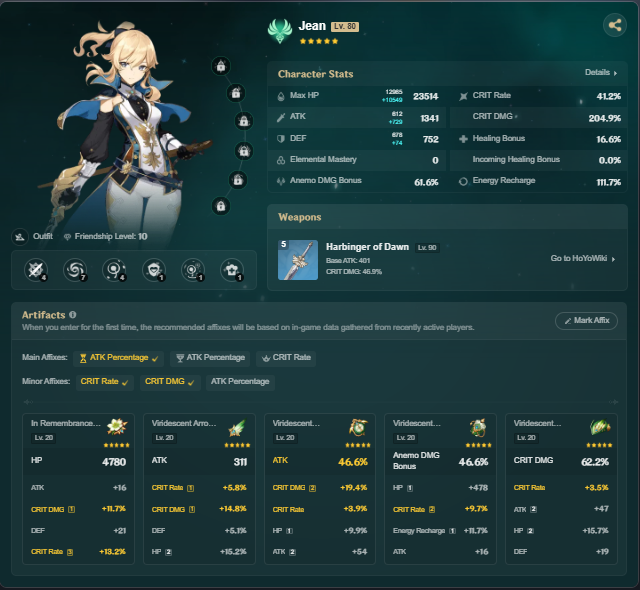Screen dimensions: 640x590
Task: Click the Artifacts info icon
Action: coord(73,315)
